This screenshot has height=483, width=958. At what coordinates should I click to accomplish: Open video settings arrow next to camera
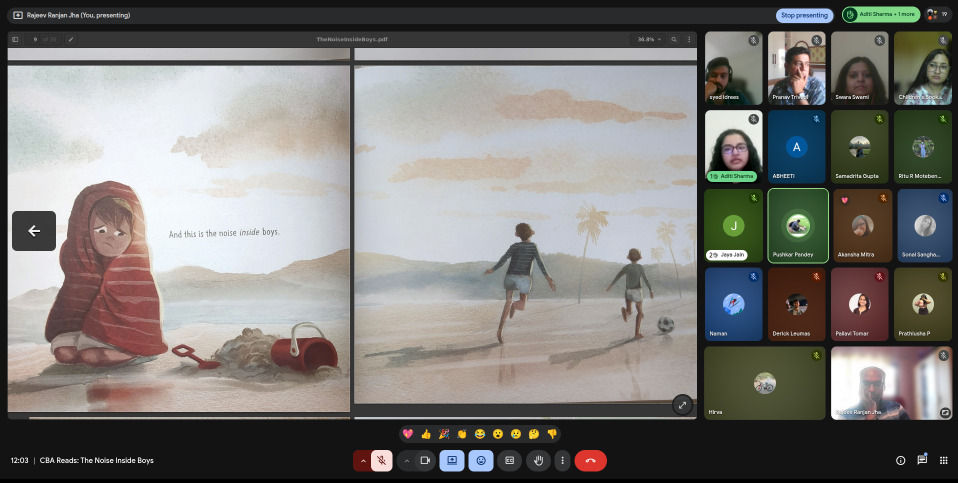coord(406,460)
